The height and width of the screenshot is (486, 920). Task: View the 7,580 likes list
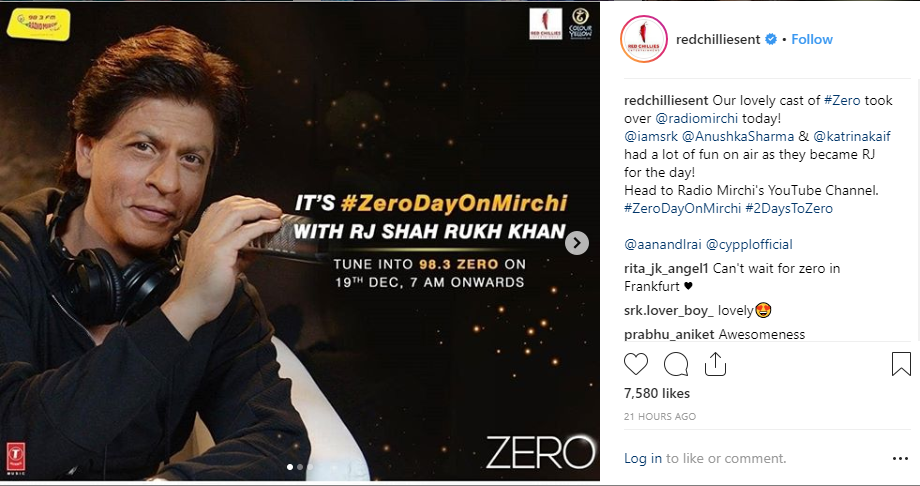coord(657,393)
